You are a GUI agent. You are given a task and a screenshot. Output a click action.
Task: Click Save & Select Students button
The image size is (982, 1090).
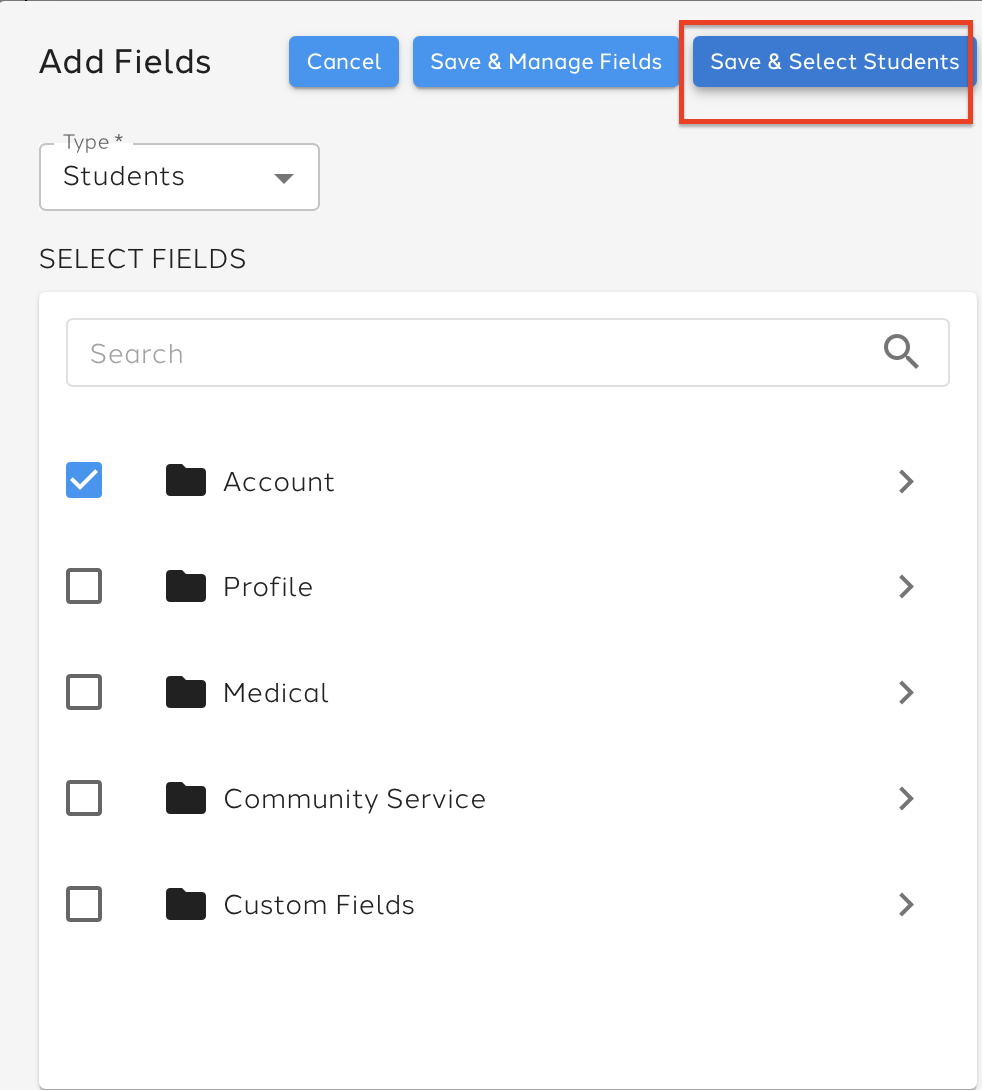pyautogui.click(x=834, y=62)
